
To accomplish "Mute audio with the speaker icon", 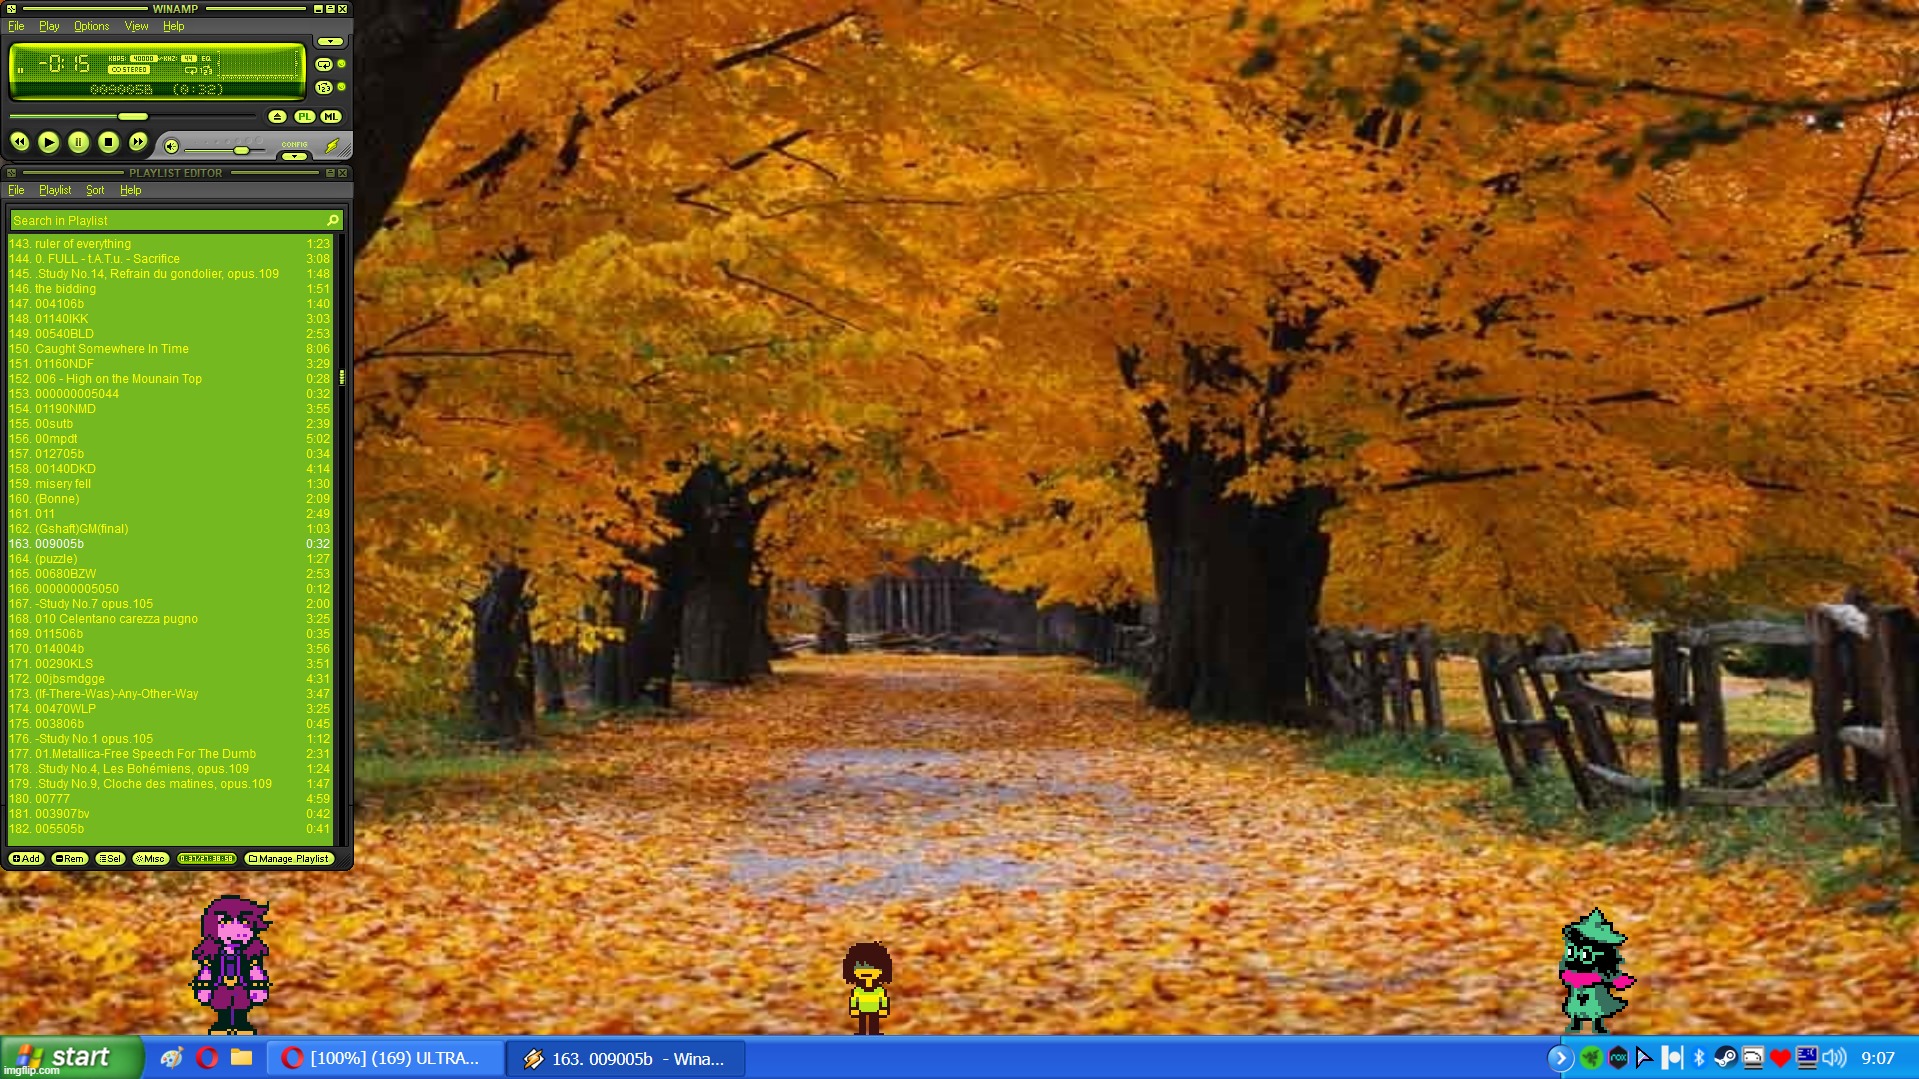I will (x=171, y=147).
